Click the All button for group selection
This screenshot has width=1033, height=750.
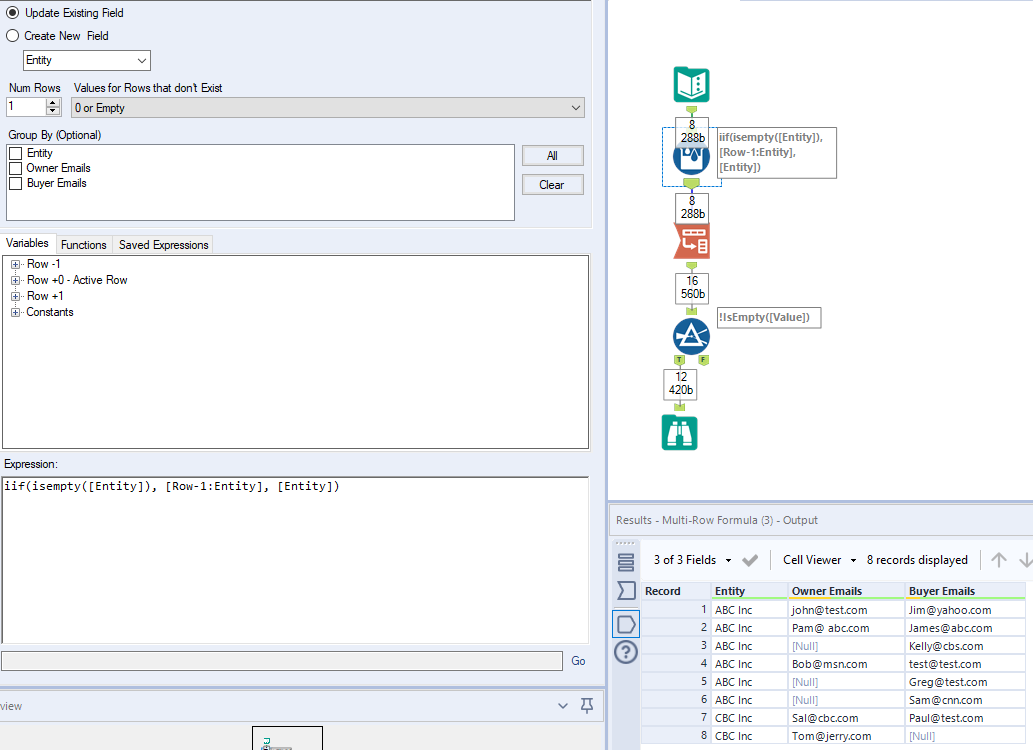[551, 155]
